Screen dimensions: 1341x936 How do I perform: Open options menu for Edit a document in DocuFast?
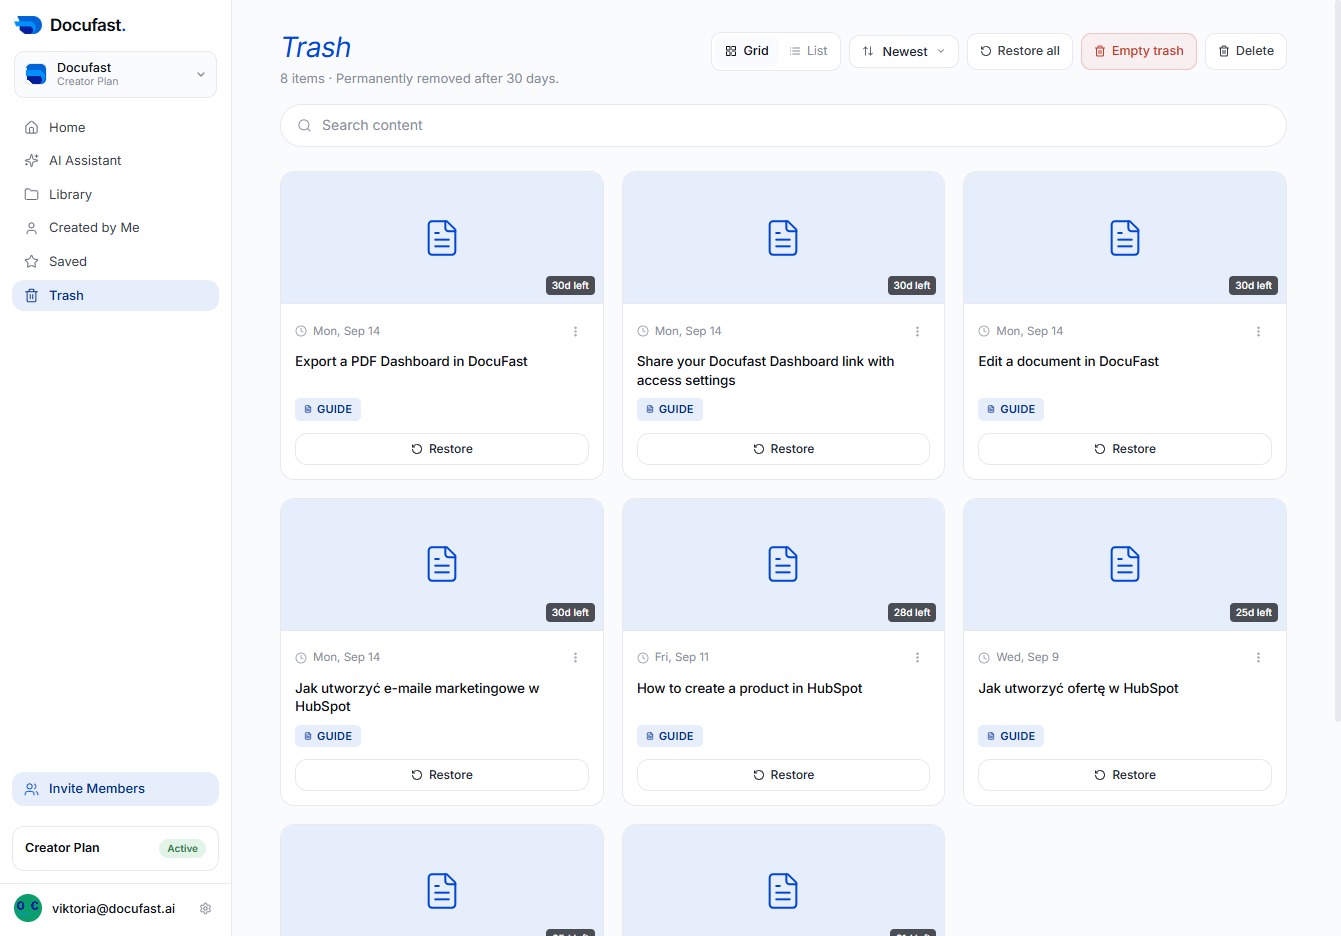point(1258,331)
